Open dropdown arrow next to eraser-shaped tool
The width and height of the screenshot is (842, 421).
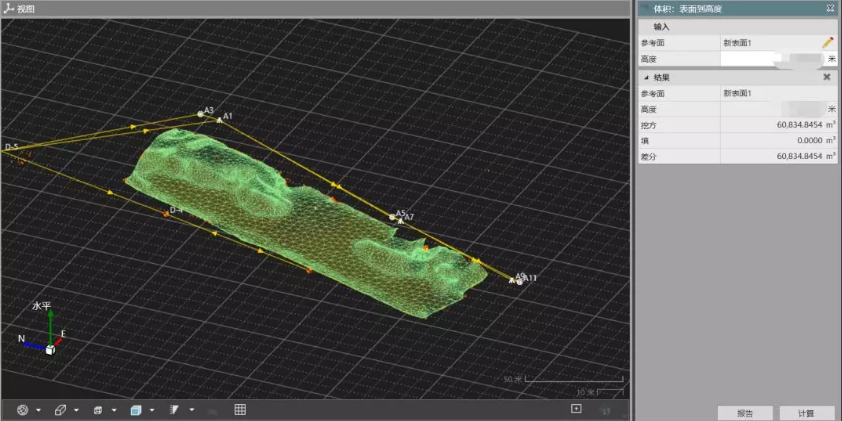point(76,410)
